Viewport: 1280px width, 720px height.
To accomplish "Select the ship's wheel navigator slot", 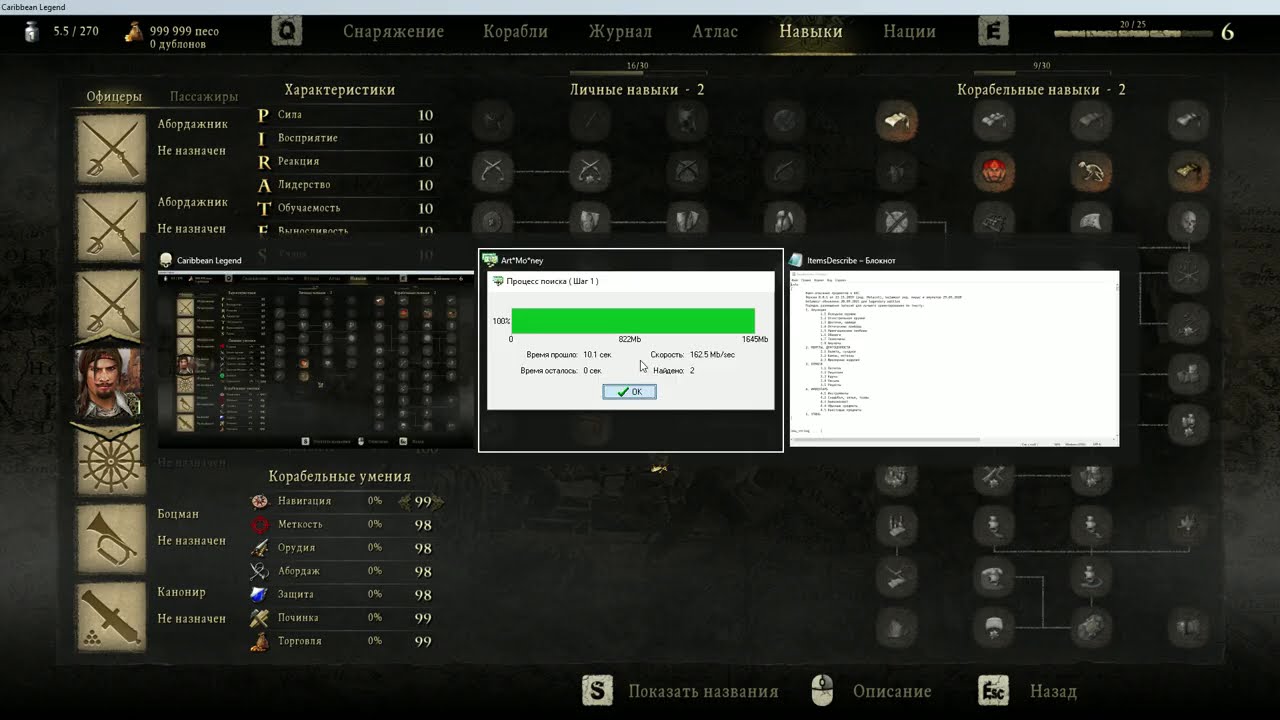I will click(x=110, y=460).
